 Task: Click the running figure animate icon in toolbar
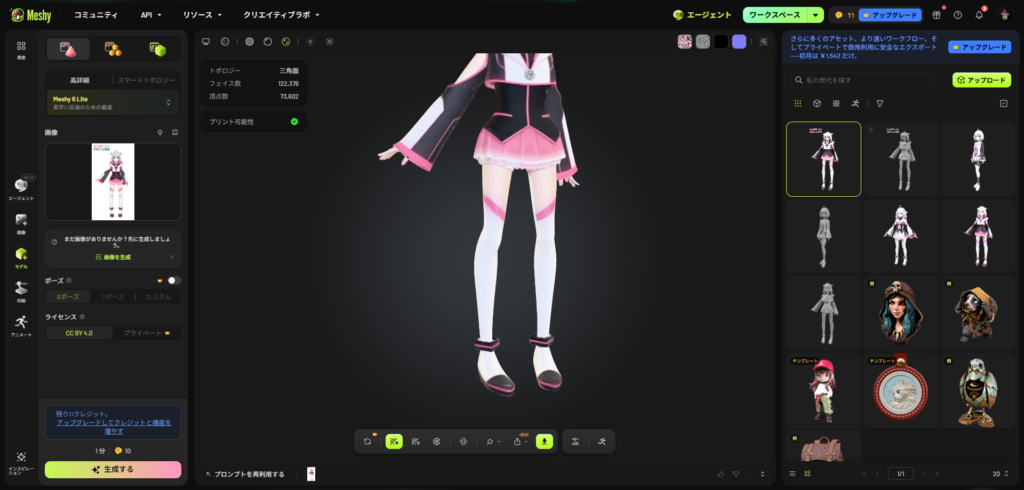(602, 442)
